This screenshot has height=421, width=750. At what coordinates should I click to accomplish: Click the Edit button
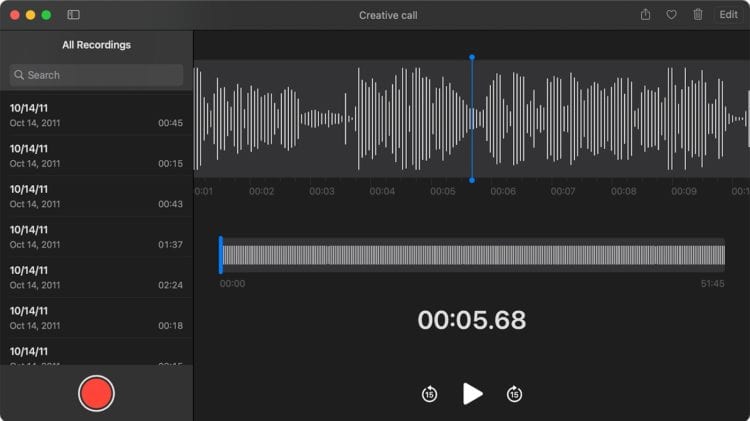tap(728, 15)
